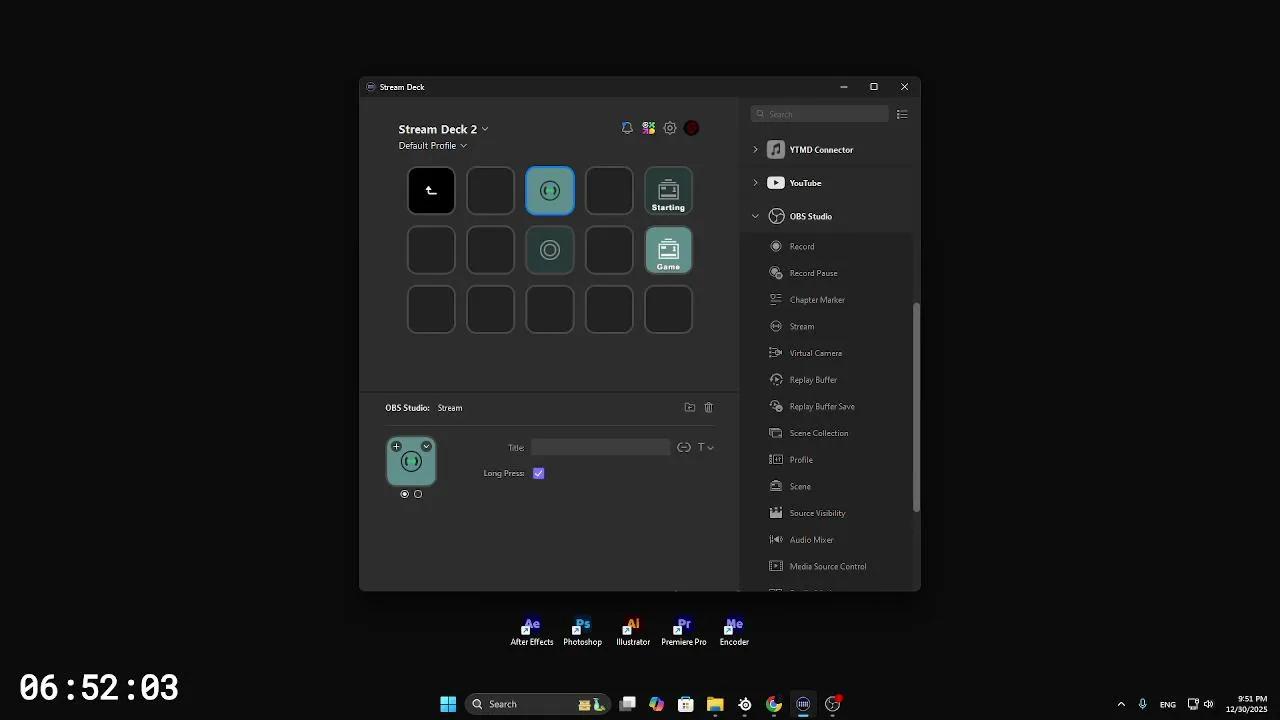Image resolution: width=1280 pixels, height=720 pixels.
Task: Open the Windows Start menu
Action: click(x=448, y=704)
